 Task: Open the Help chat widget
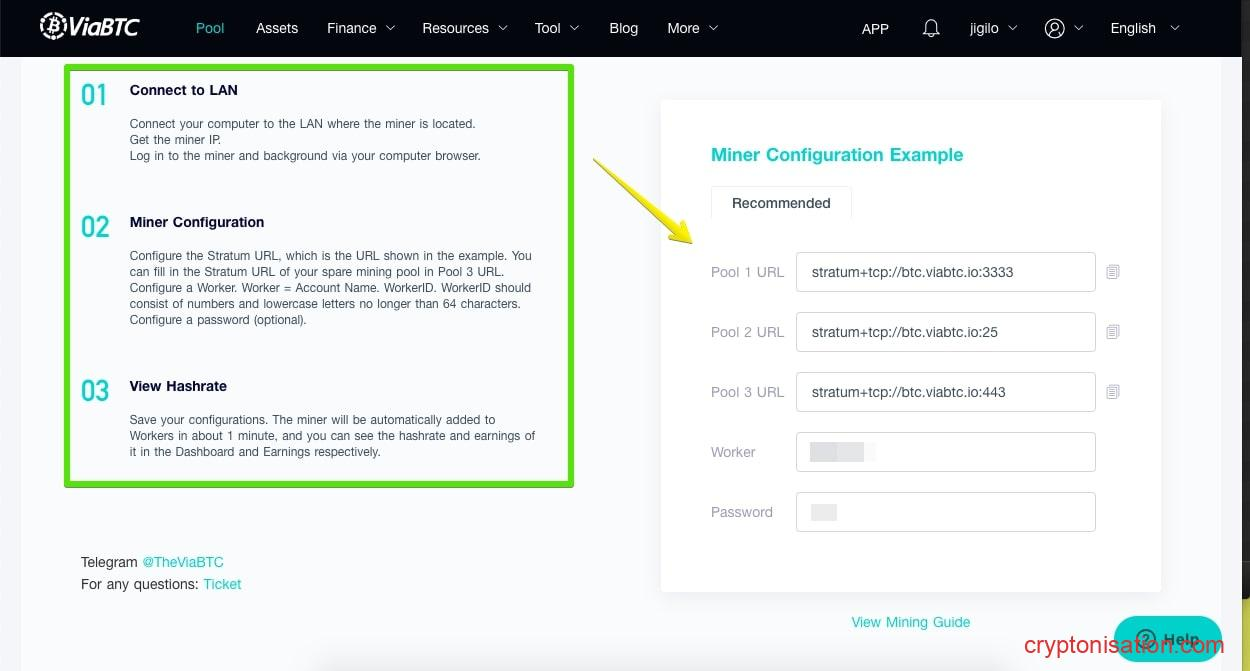click(x=1167, y=639)
